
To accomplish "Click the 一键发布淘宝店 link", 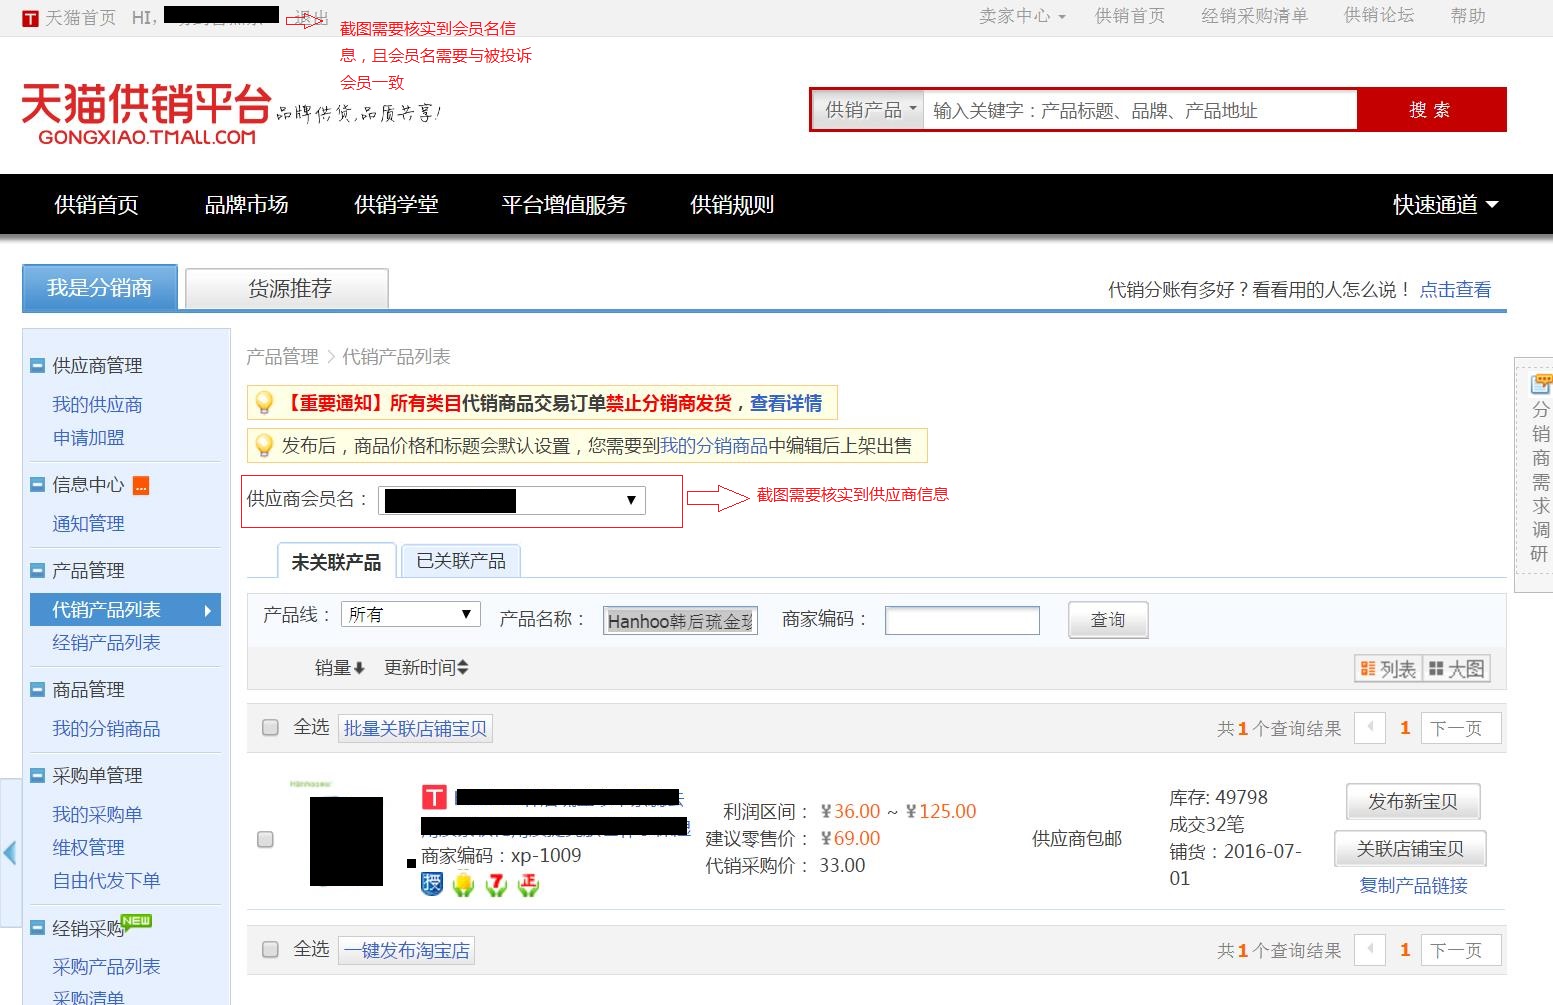I will tap(407, 950).
